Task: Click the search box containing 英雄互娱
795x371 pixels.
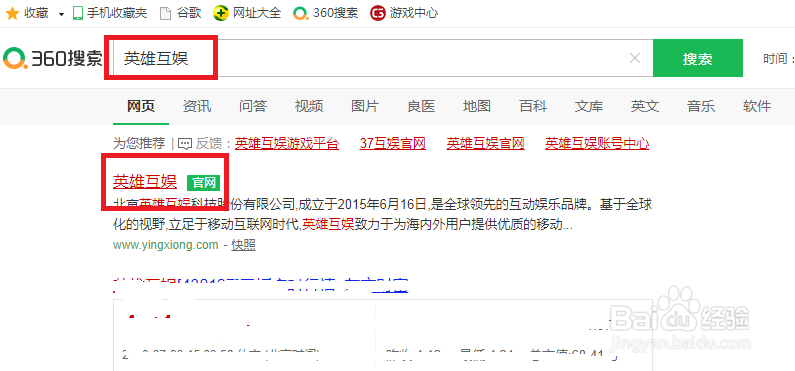Action: 383,58
